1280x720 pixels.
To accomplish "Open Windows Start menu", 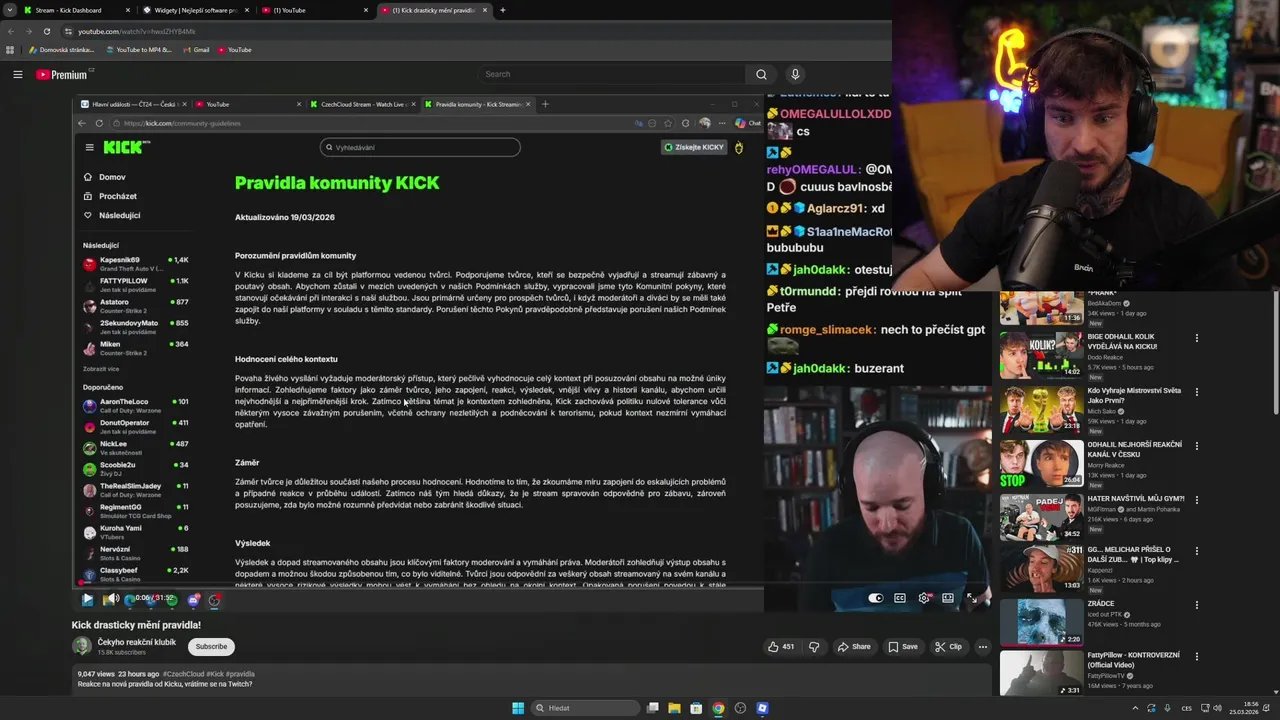I will tap(518, 708).
